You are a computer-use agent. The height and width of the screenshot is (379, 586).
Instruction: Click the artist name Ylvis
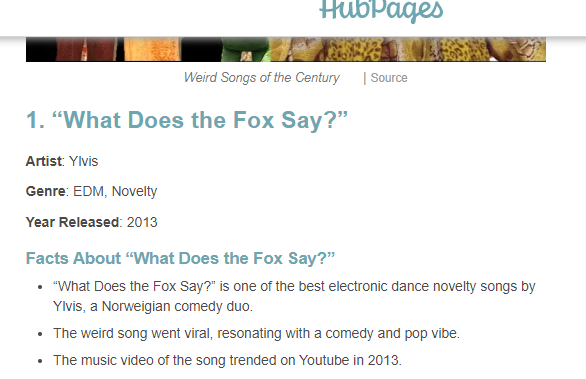[83, 161]
